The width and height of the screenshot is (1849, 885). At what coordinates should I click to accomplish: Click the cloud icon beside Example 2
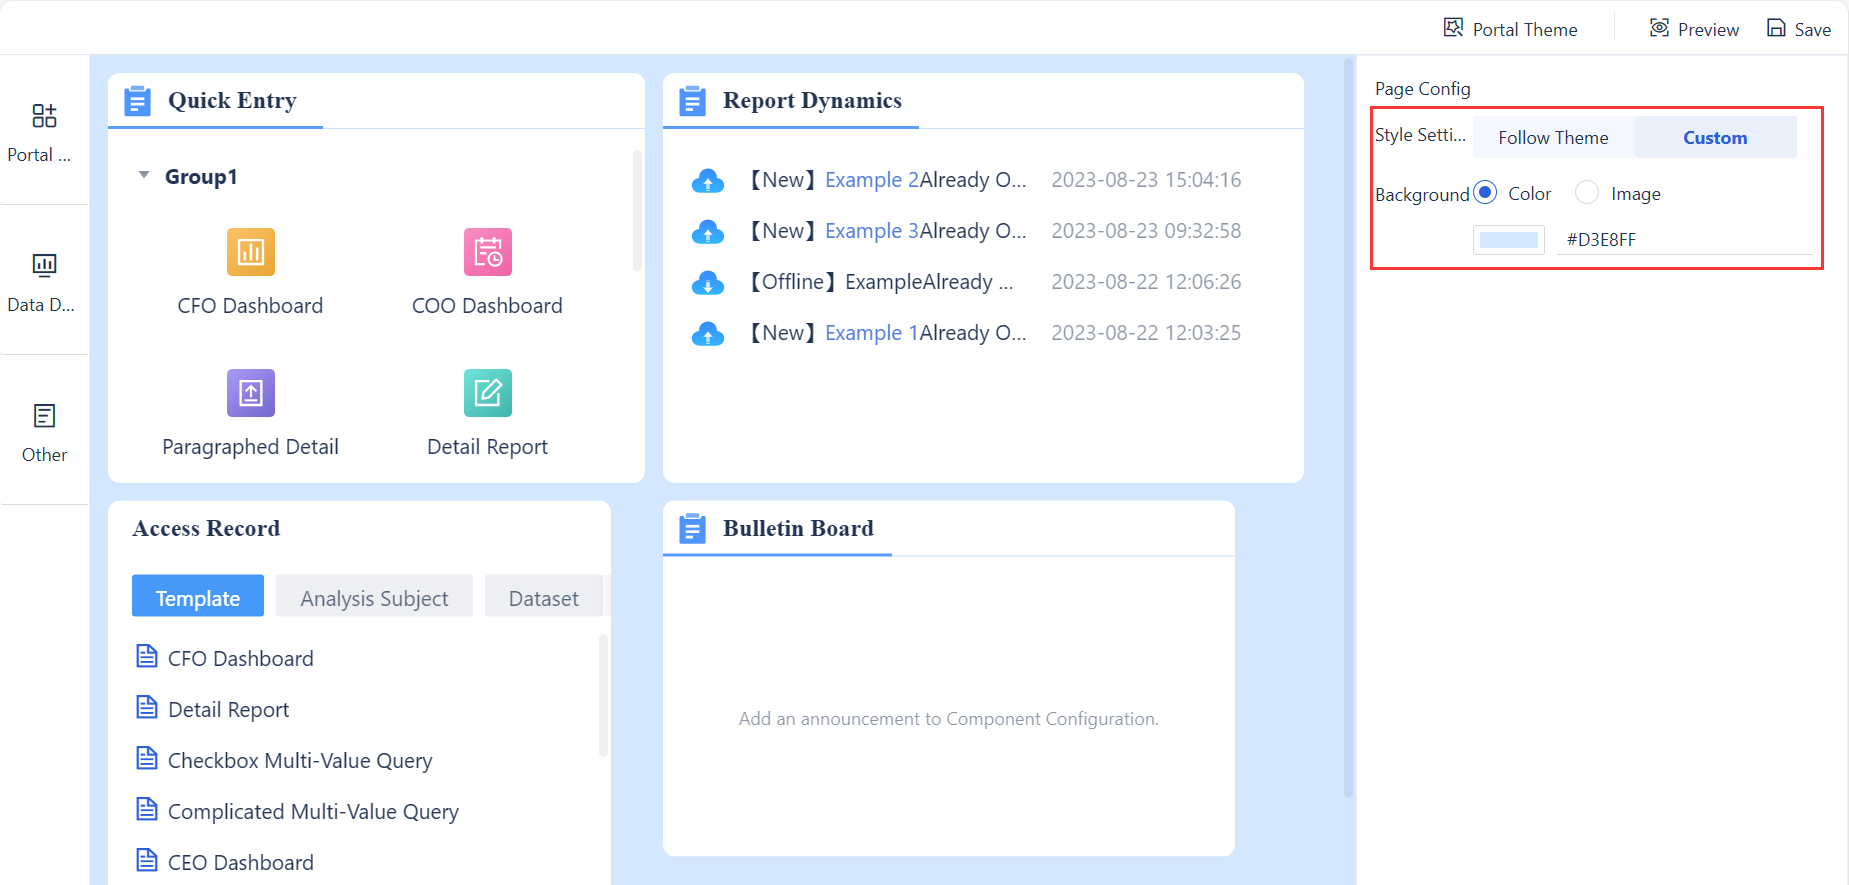click(x=708, y=181)
